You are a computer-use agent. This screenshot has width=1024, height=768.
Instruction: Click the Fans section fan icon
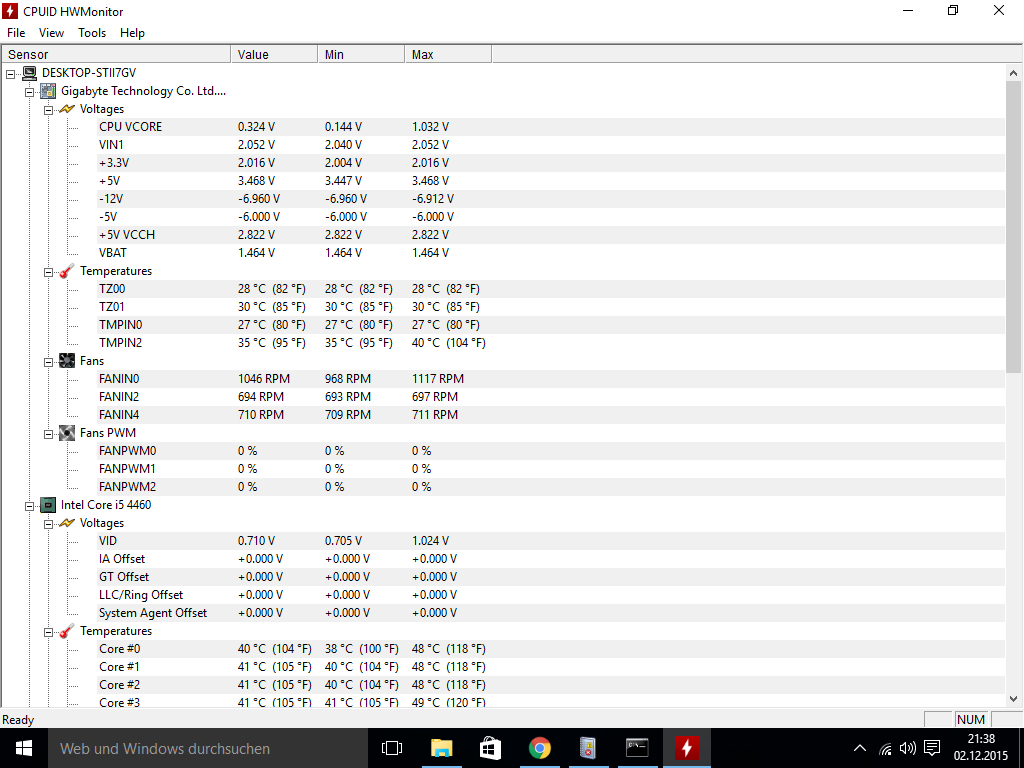point(67,360)
